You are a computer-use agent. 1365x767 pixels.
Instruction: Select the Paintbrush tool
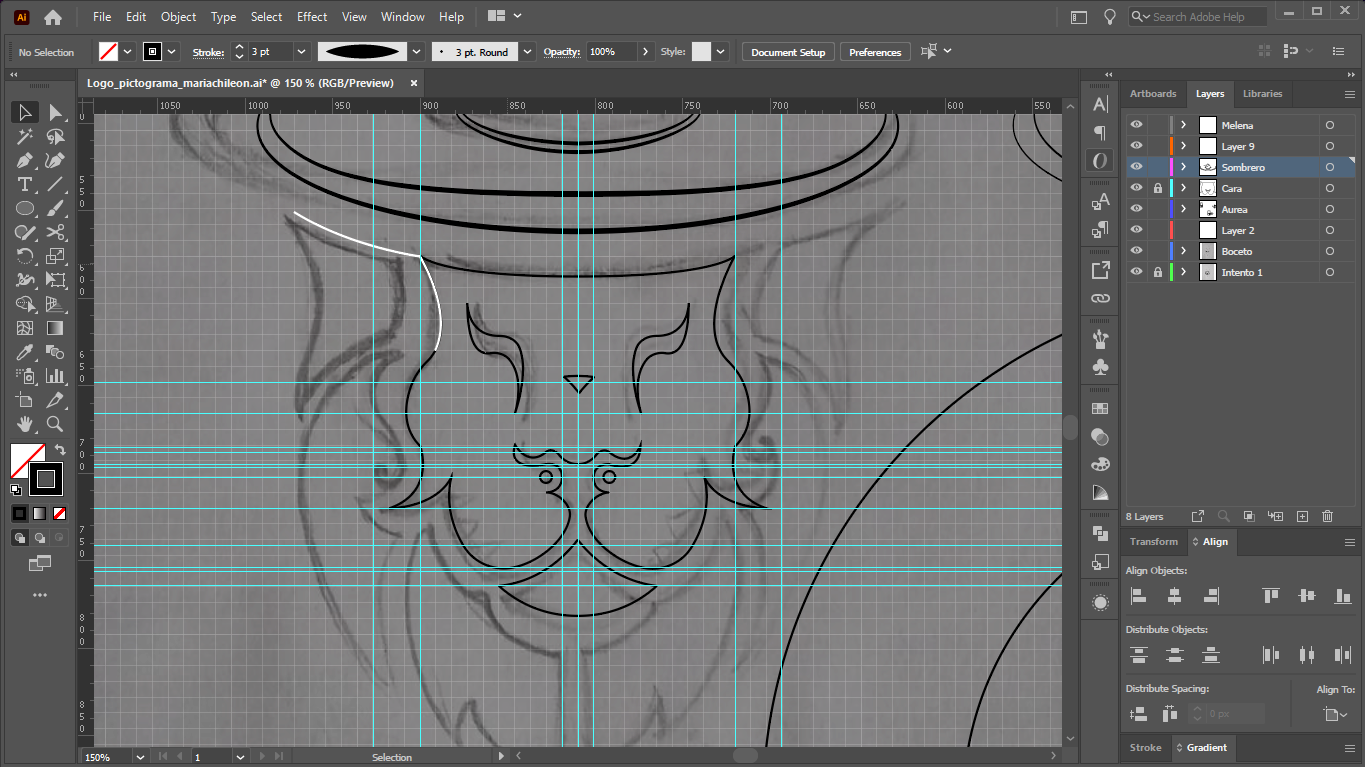[x=56, y=209]
